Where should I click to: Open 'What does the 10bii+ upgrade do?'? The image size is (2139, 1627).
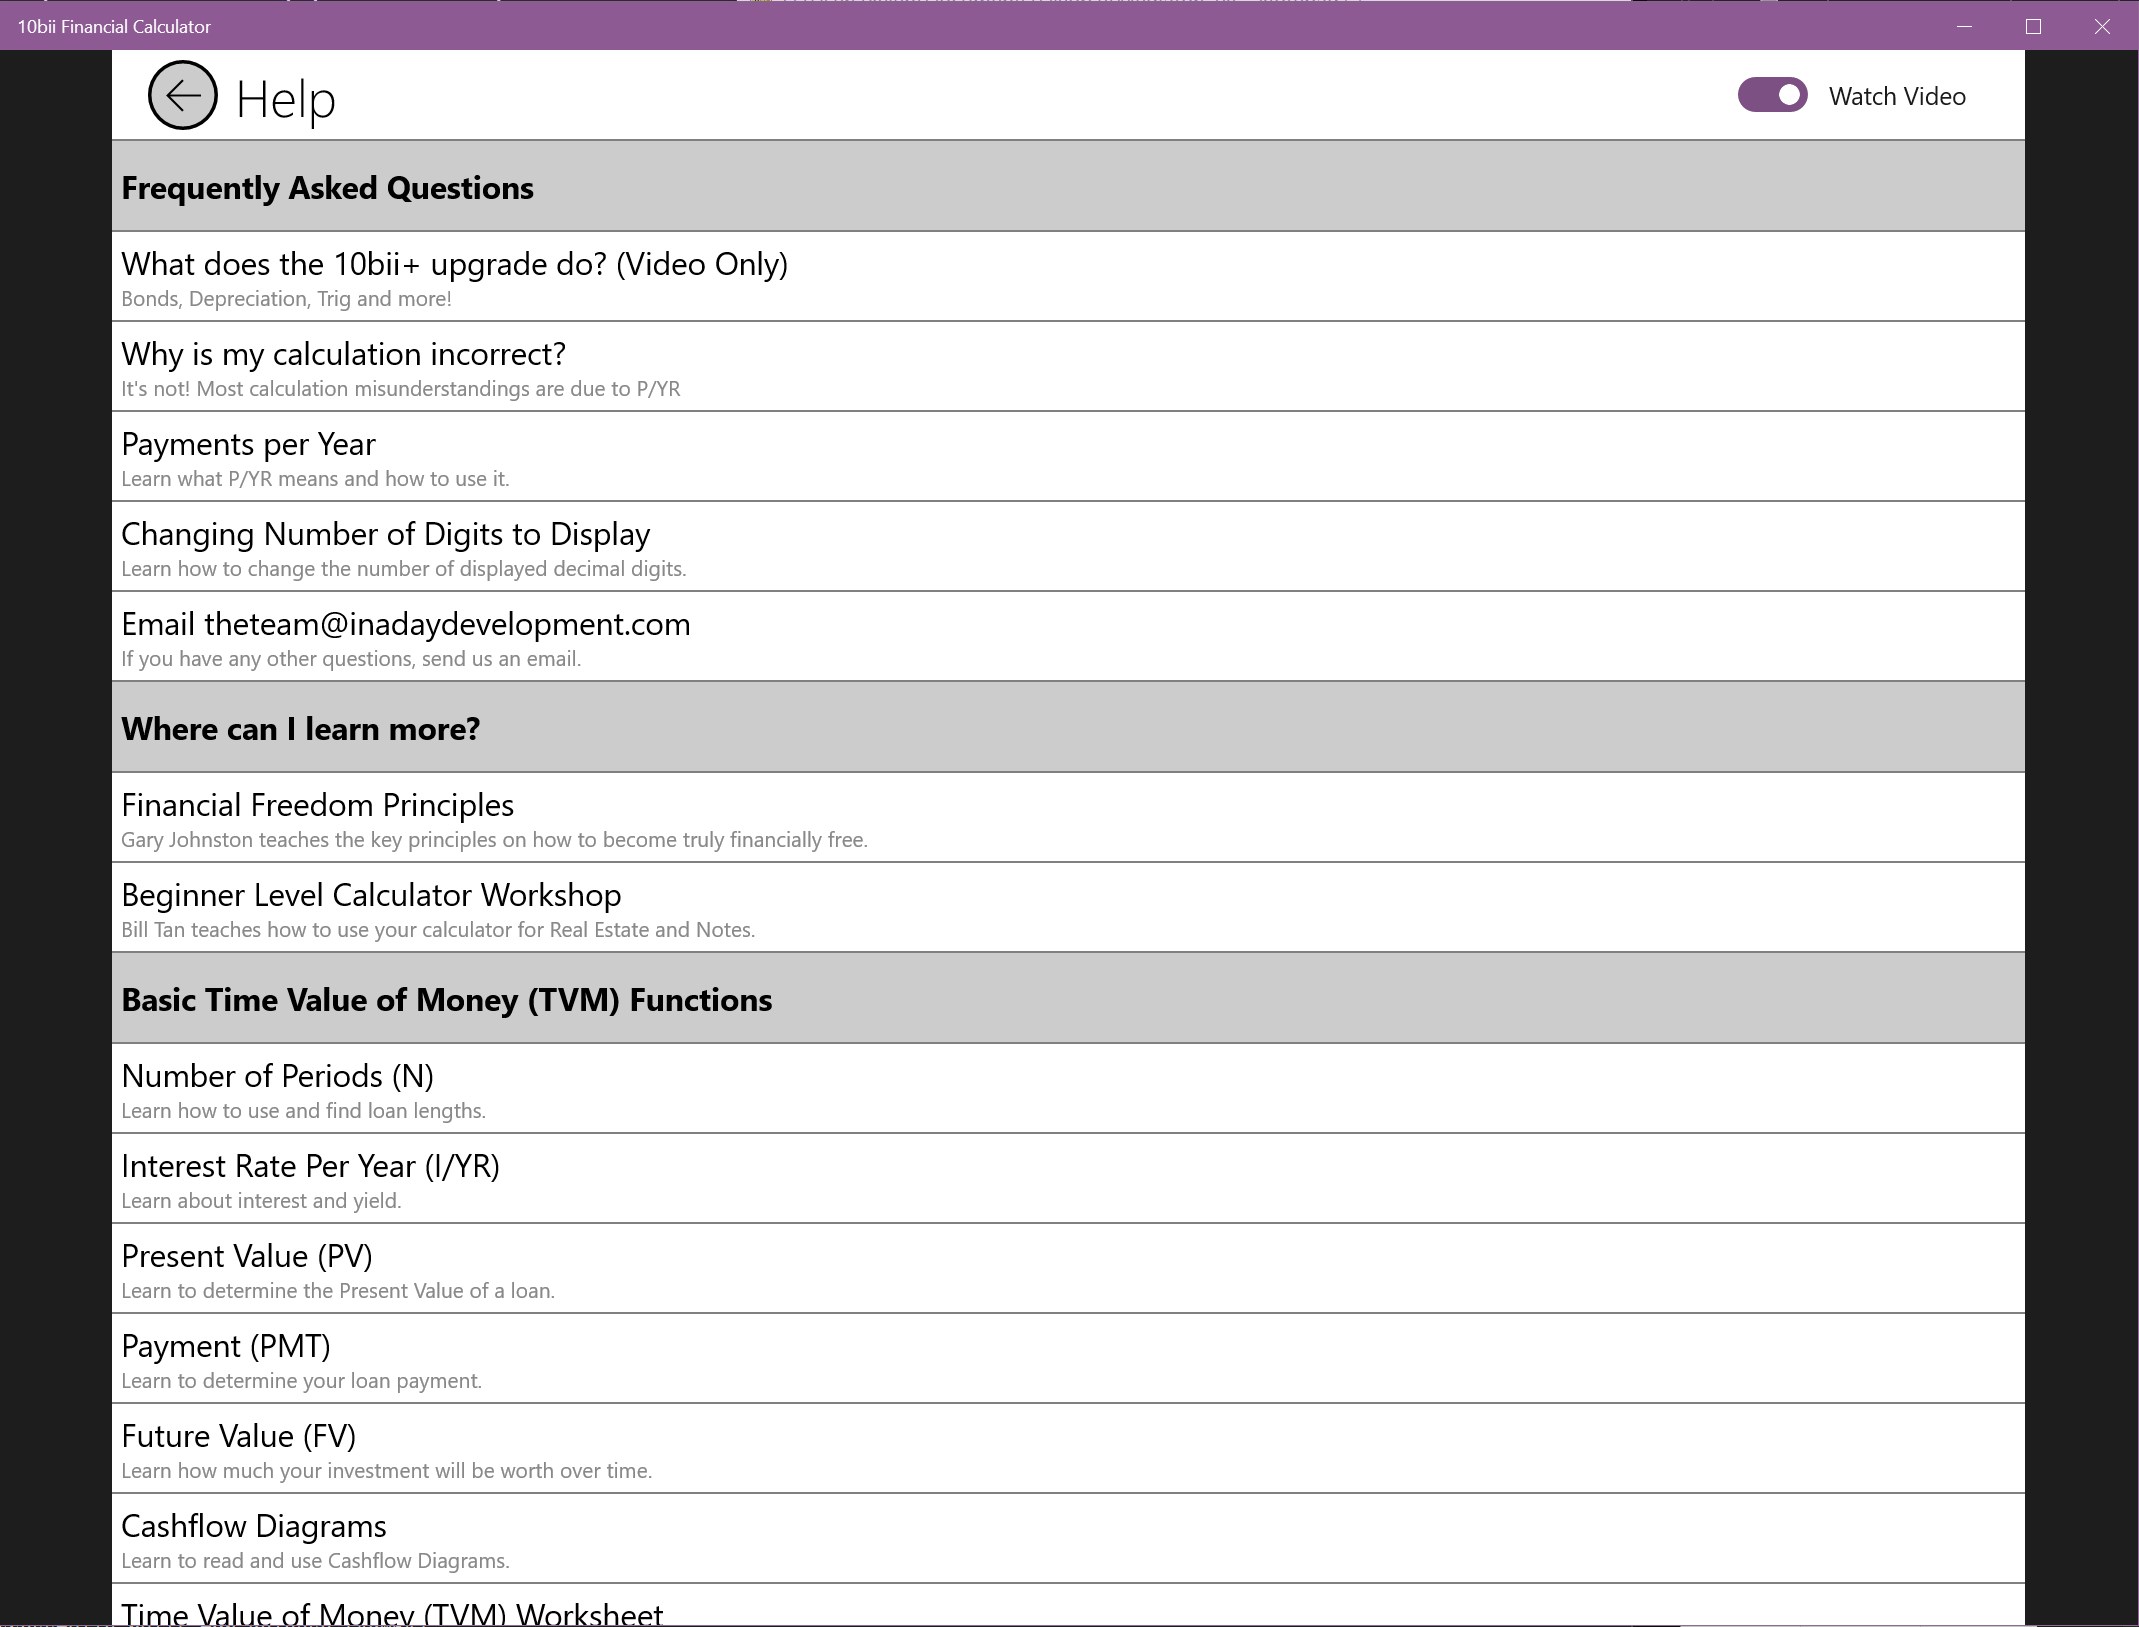click(454, 276)
